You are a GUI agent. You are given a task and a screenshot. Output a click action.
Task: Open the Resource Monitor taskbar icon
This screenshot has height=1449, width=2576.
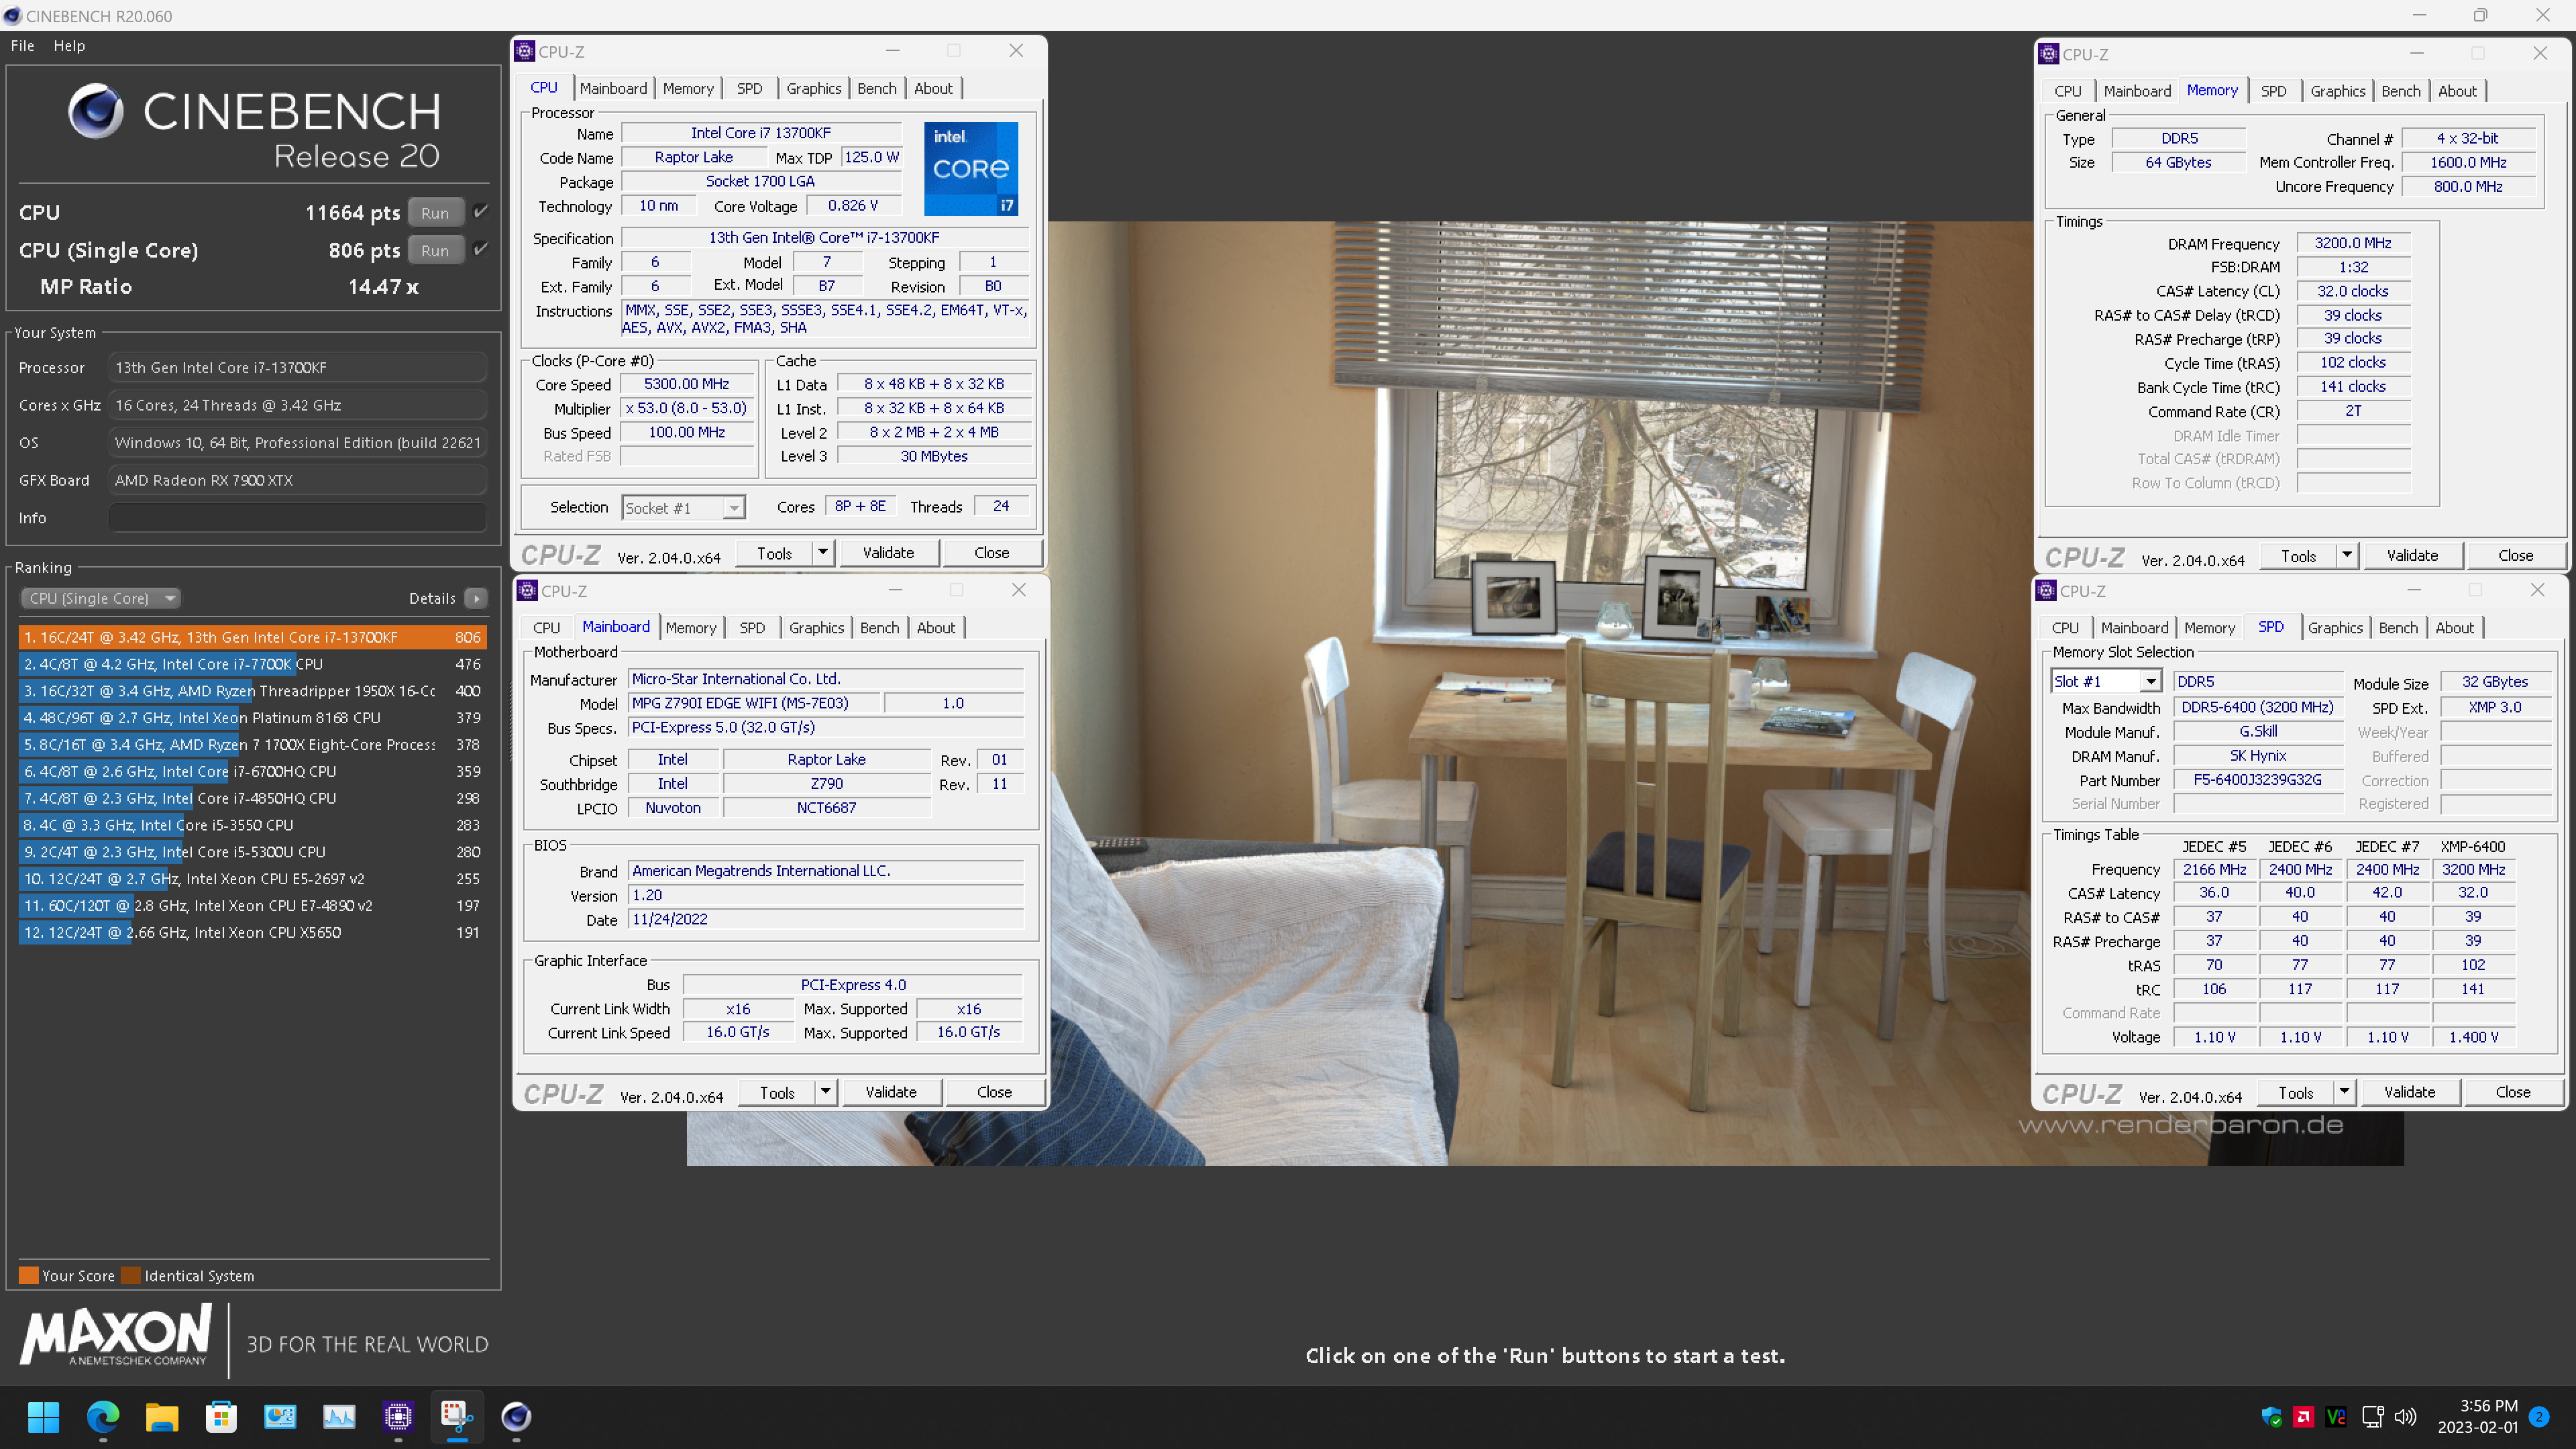[338, 1416]
